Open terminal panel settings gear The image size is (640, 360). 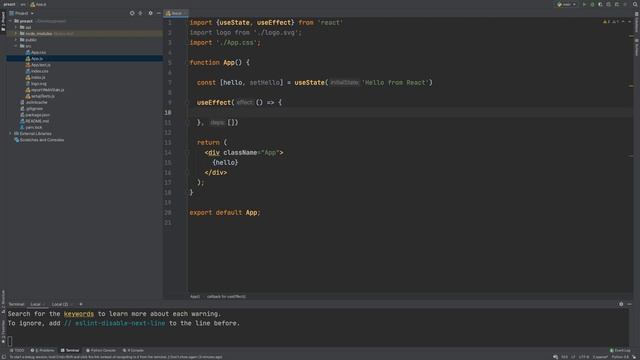(621, 304)
